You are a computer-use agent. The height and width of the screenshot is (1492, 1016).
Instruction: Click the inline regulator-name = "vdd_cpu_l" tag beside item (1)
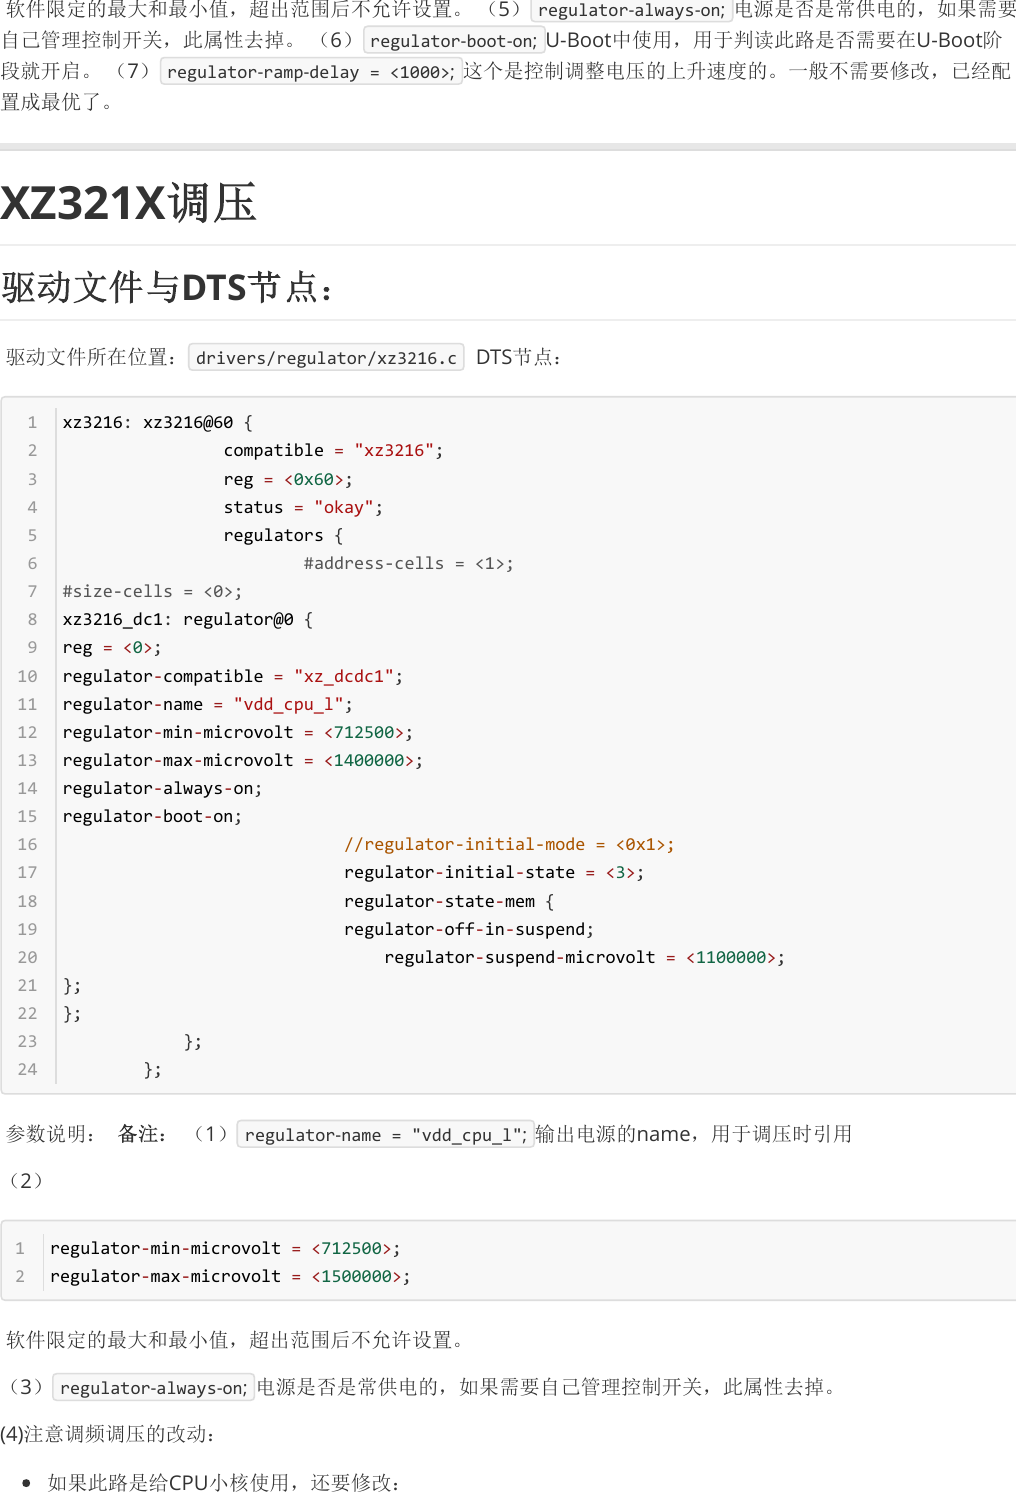(x=385, y=1135)
